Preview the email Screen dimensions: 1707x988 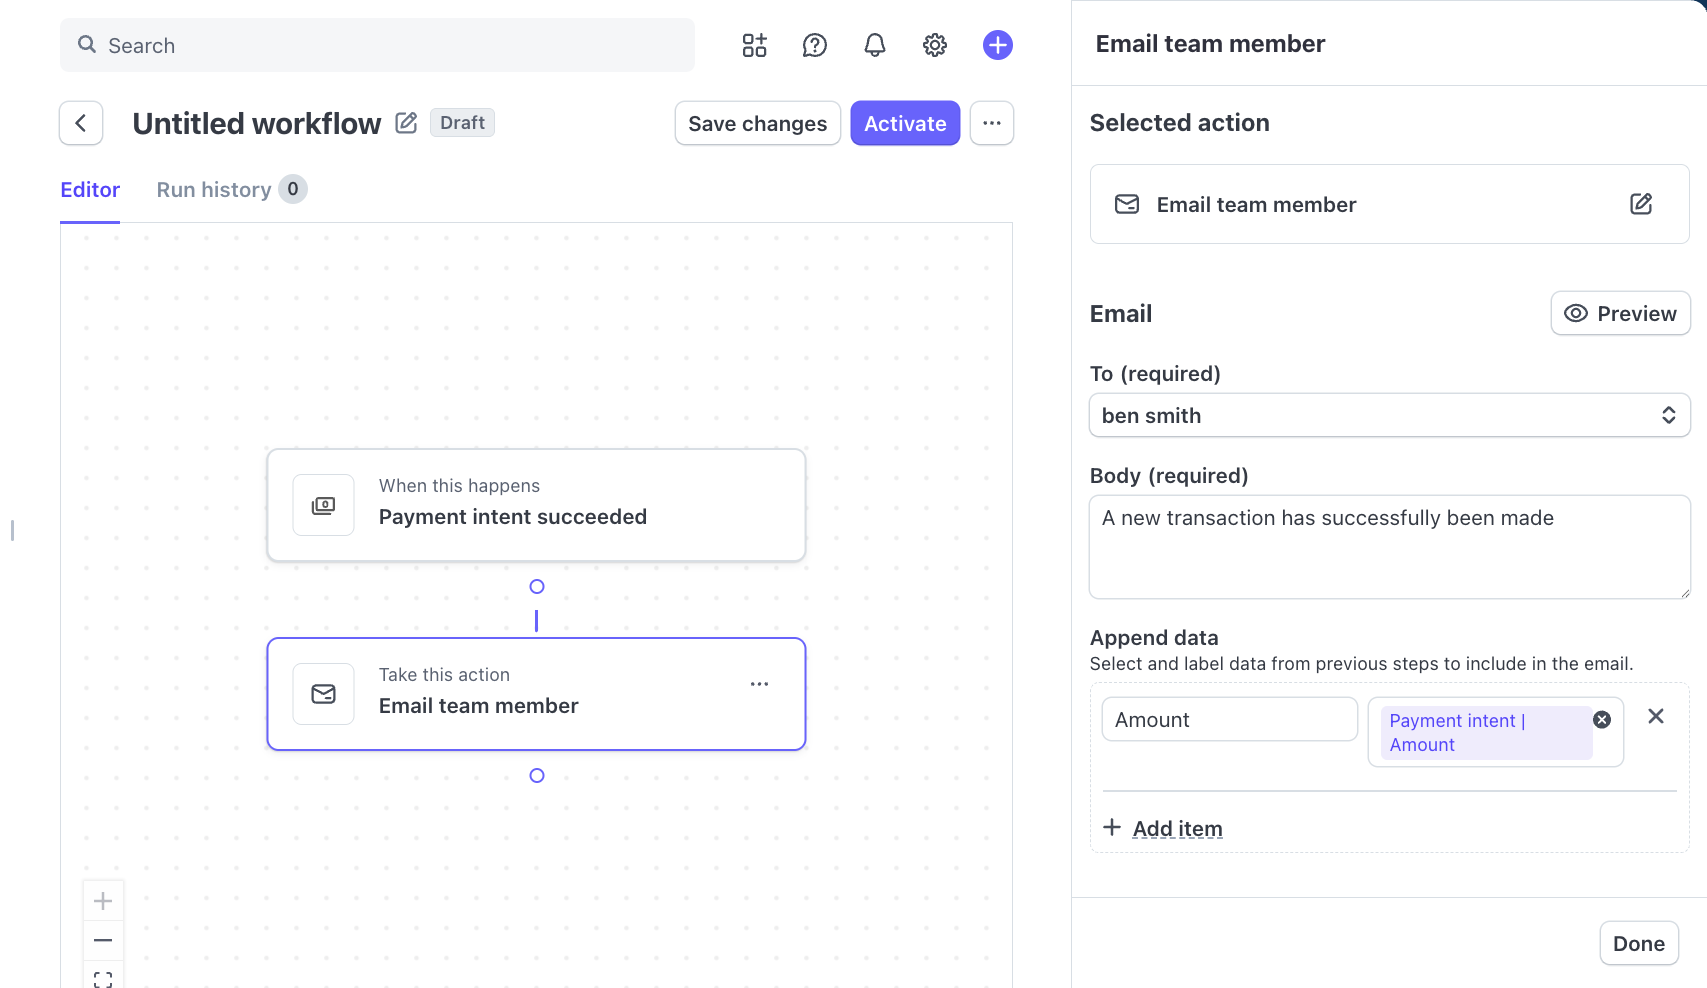click(1620, 313)
